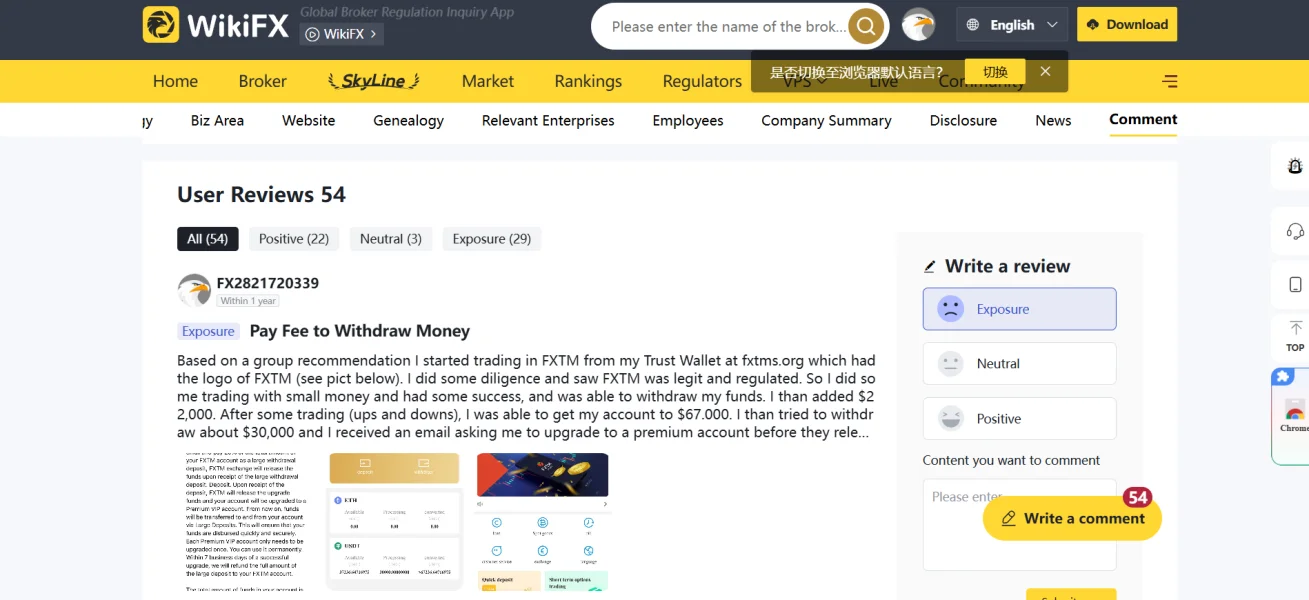1309x600 pixels.
Task: Open the hamburger menu icon in yellow bar
Action: 1169,81
